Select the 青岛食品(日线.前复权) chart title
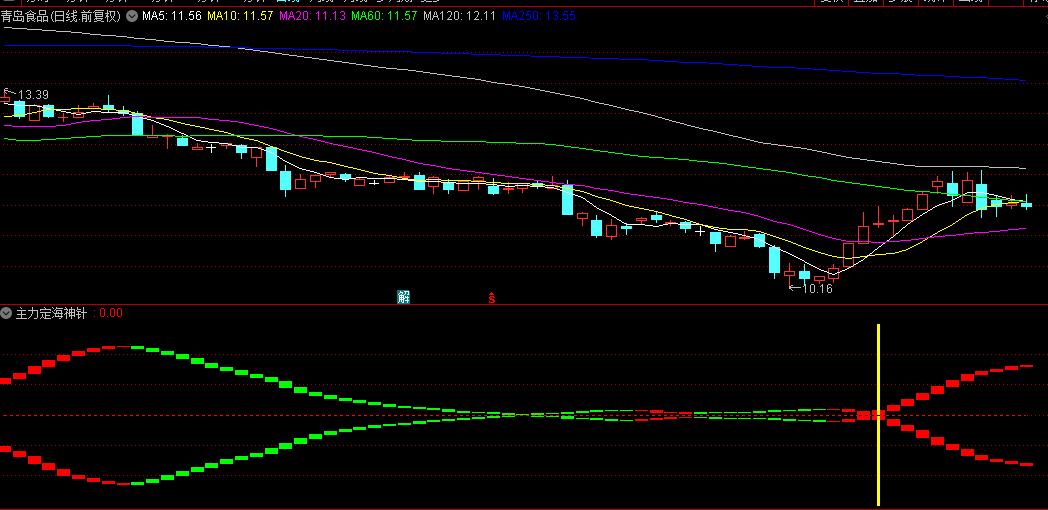The width and height of the screenshot is (1048, 510). pyautogui.click(x=61, y=16)
